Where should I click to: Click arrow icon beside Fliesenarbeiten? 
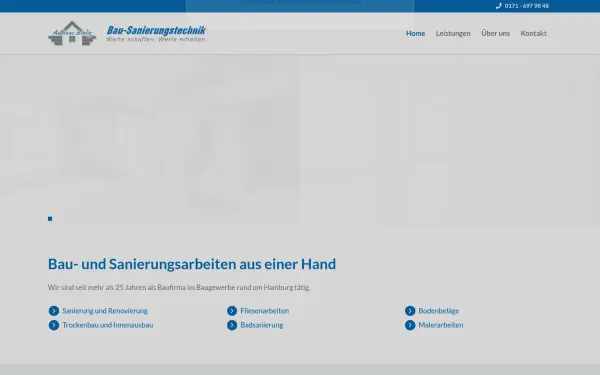232,311
